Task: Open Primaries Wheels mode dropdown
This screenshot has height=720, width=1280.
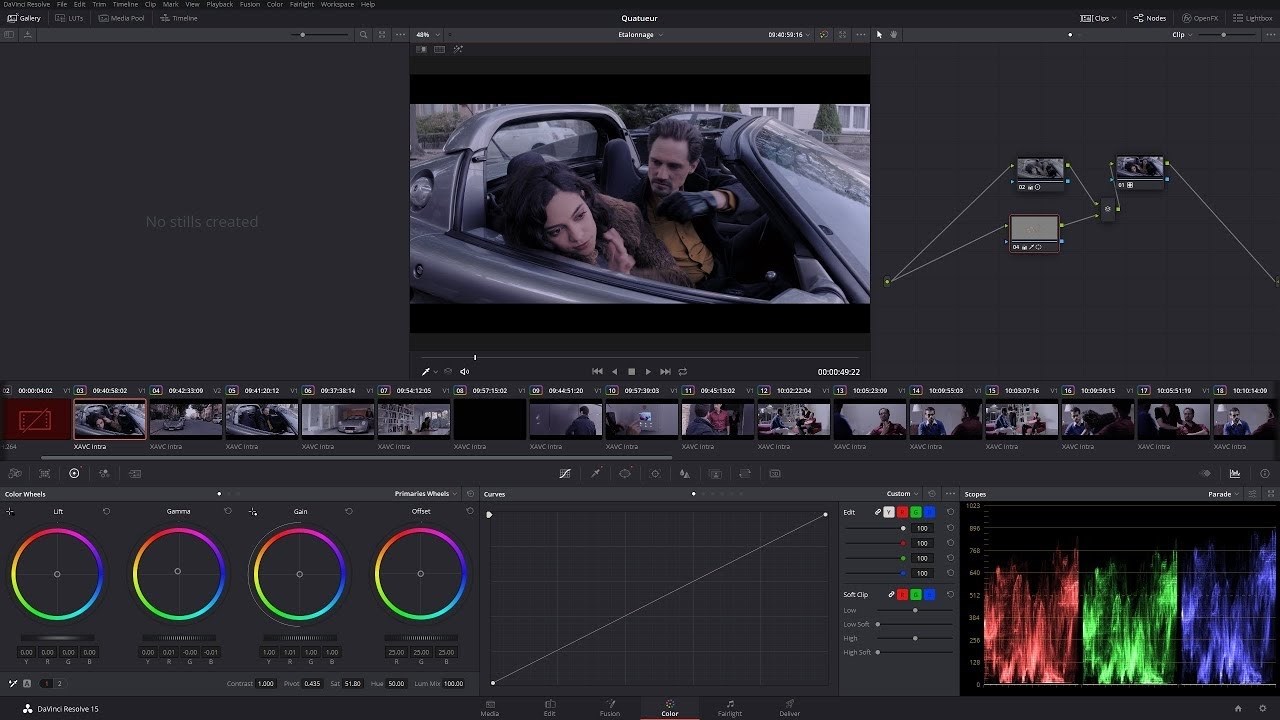Action: tap(426, 494)
